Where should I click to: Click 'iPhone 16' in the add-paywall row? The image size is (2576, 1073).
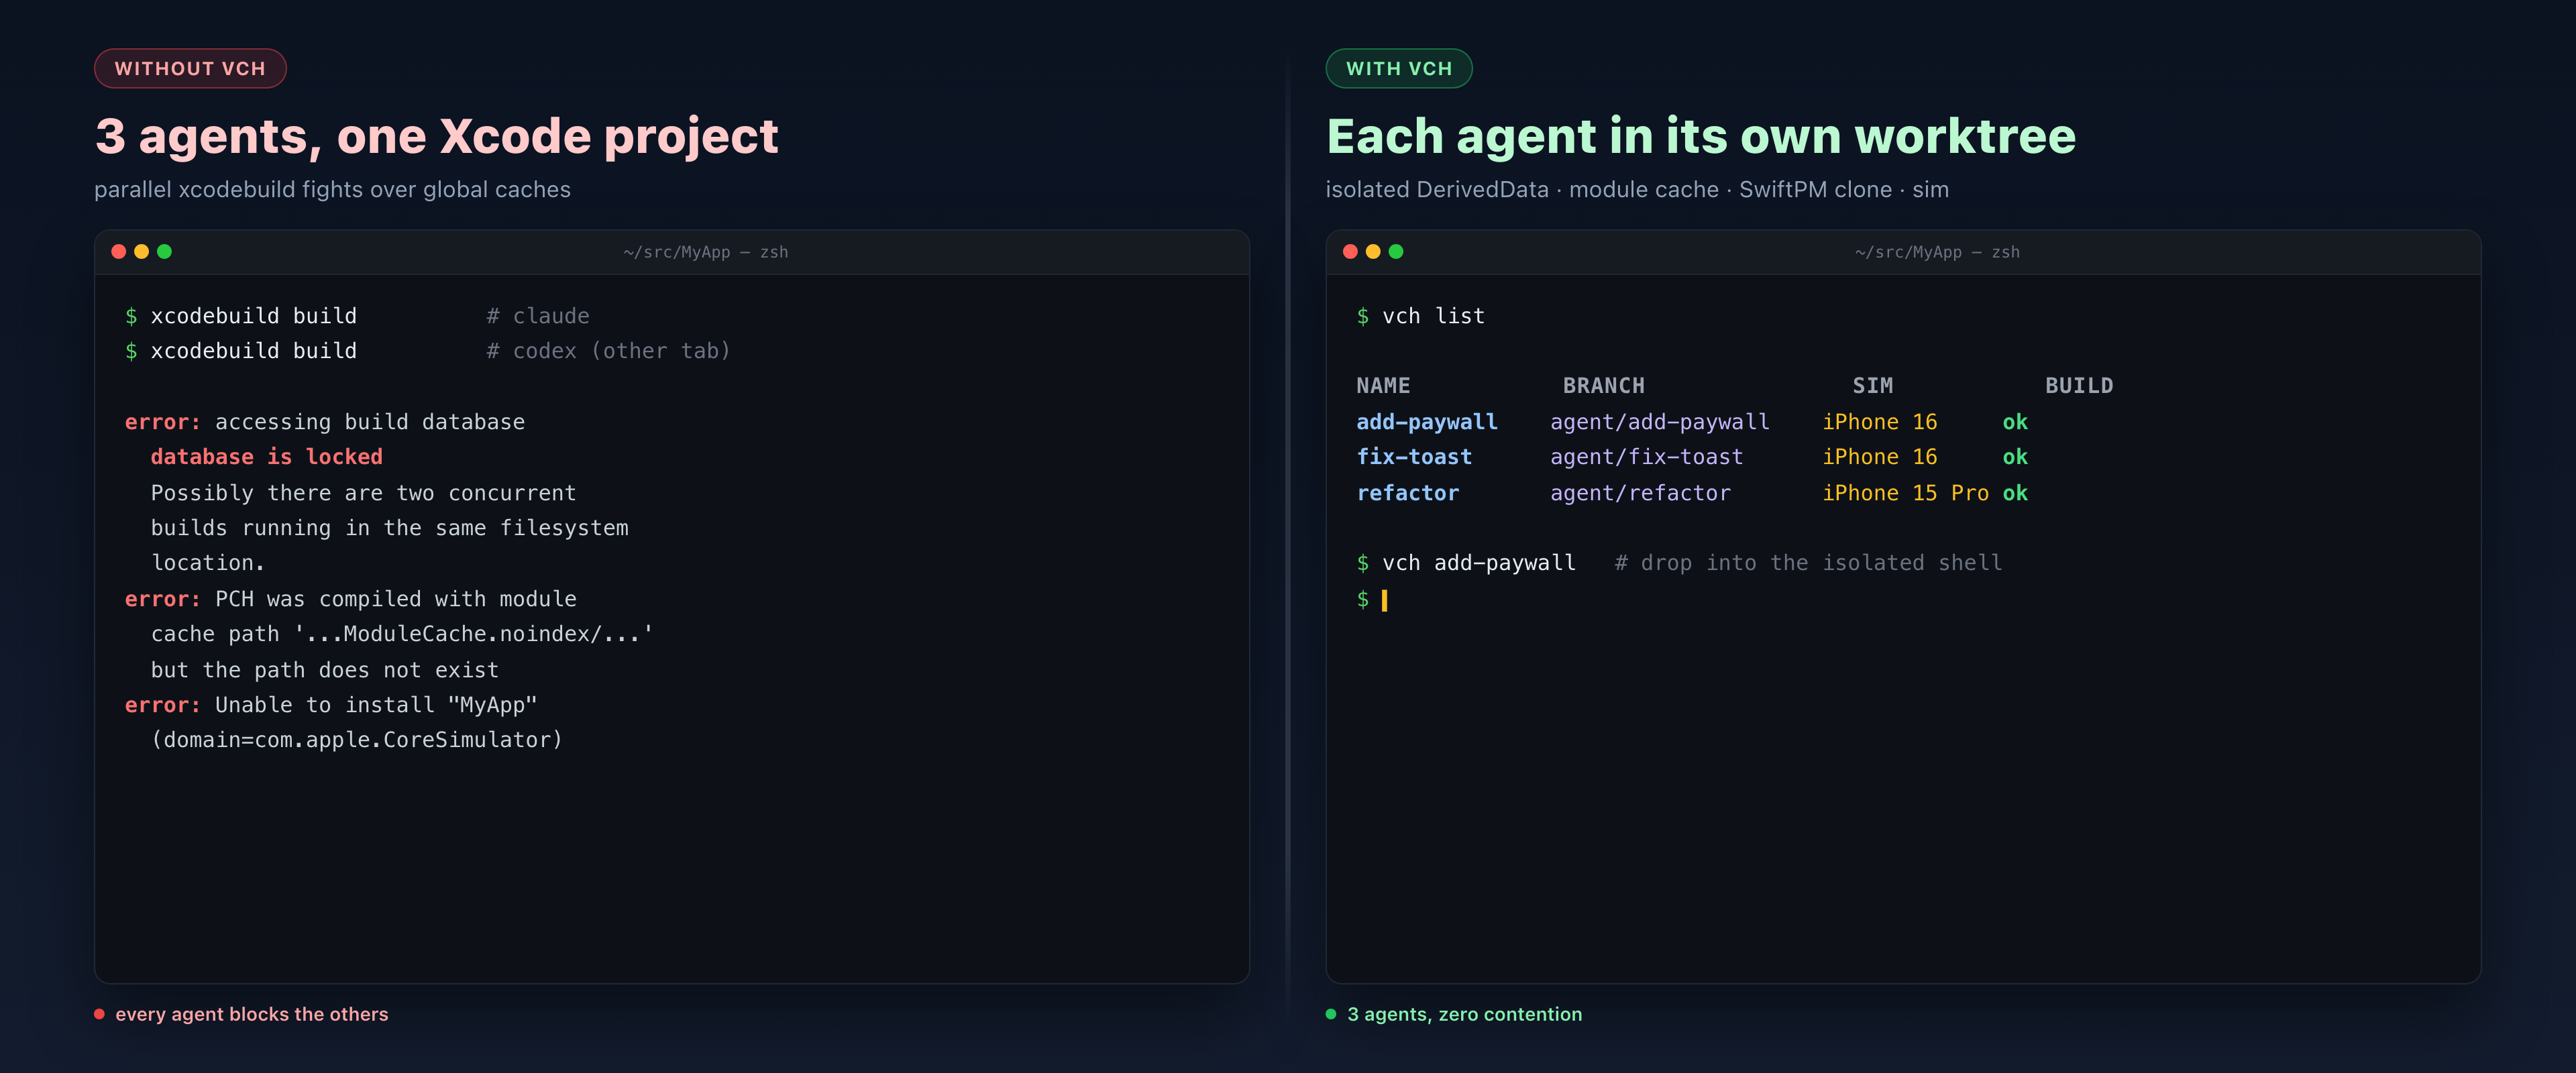pyautogui.click(x=1880, y=422)
